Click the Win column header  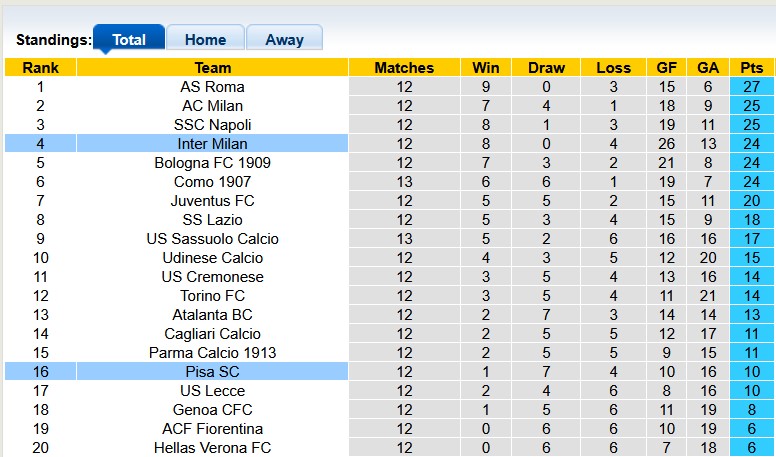click(x=485, y=68)
